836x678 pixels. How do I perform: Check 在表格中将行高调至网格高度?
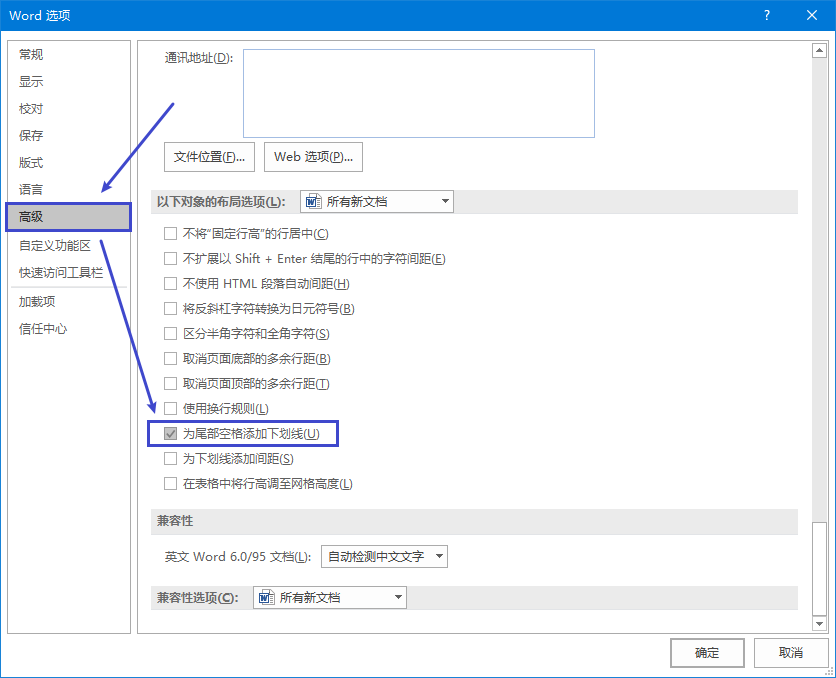171,484
